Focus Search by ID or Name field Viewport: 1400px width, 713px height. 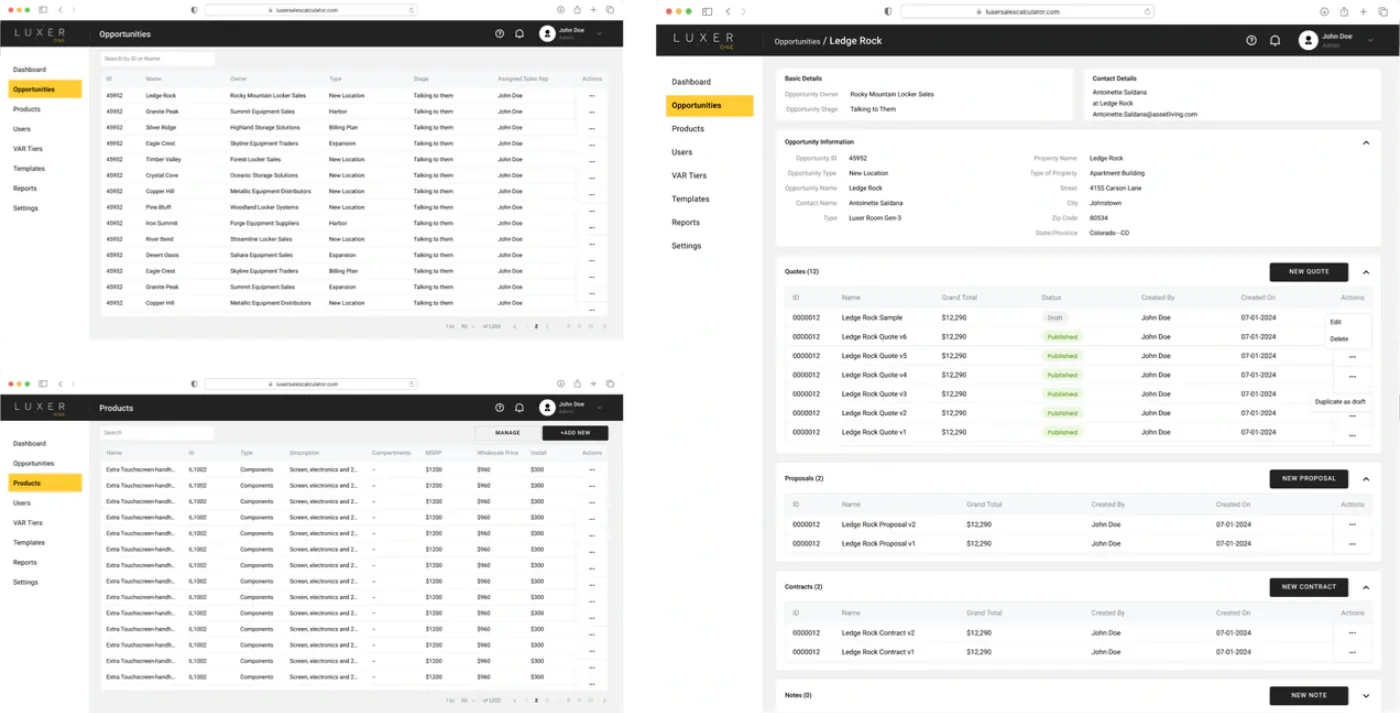pyautogui.click(x=158, y=59)
